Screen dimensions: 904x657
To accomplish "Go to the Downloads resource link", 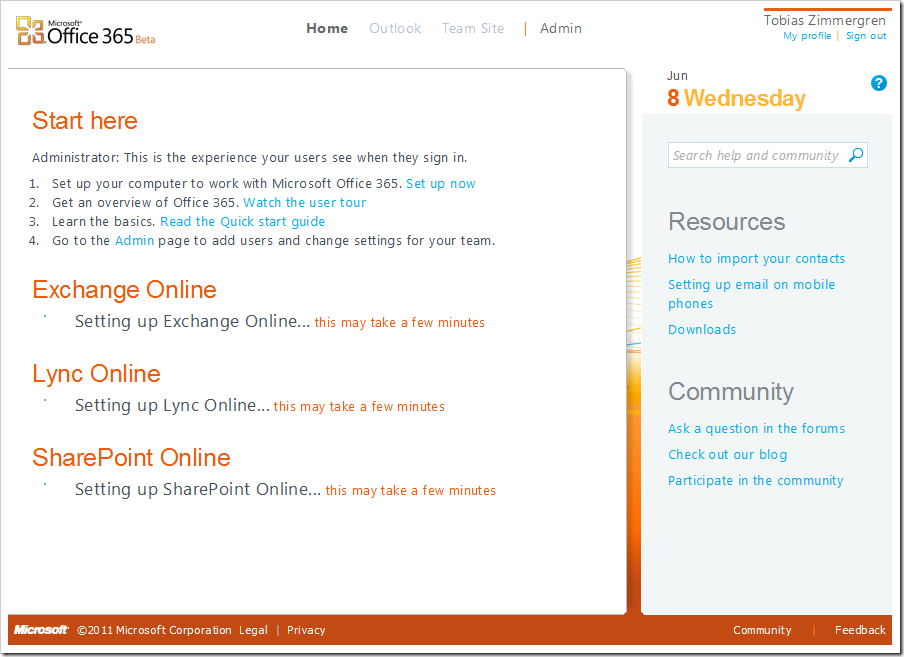I will (702, 330).
